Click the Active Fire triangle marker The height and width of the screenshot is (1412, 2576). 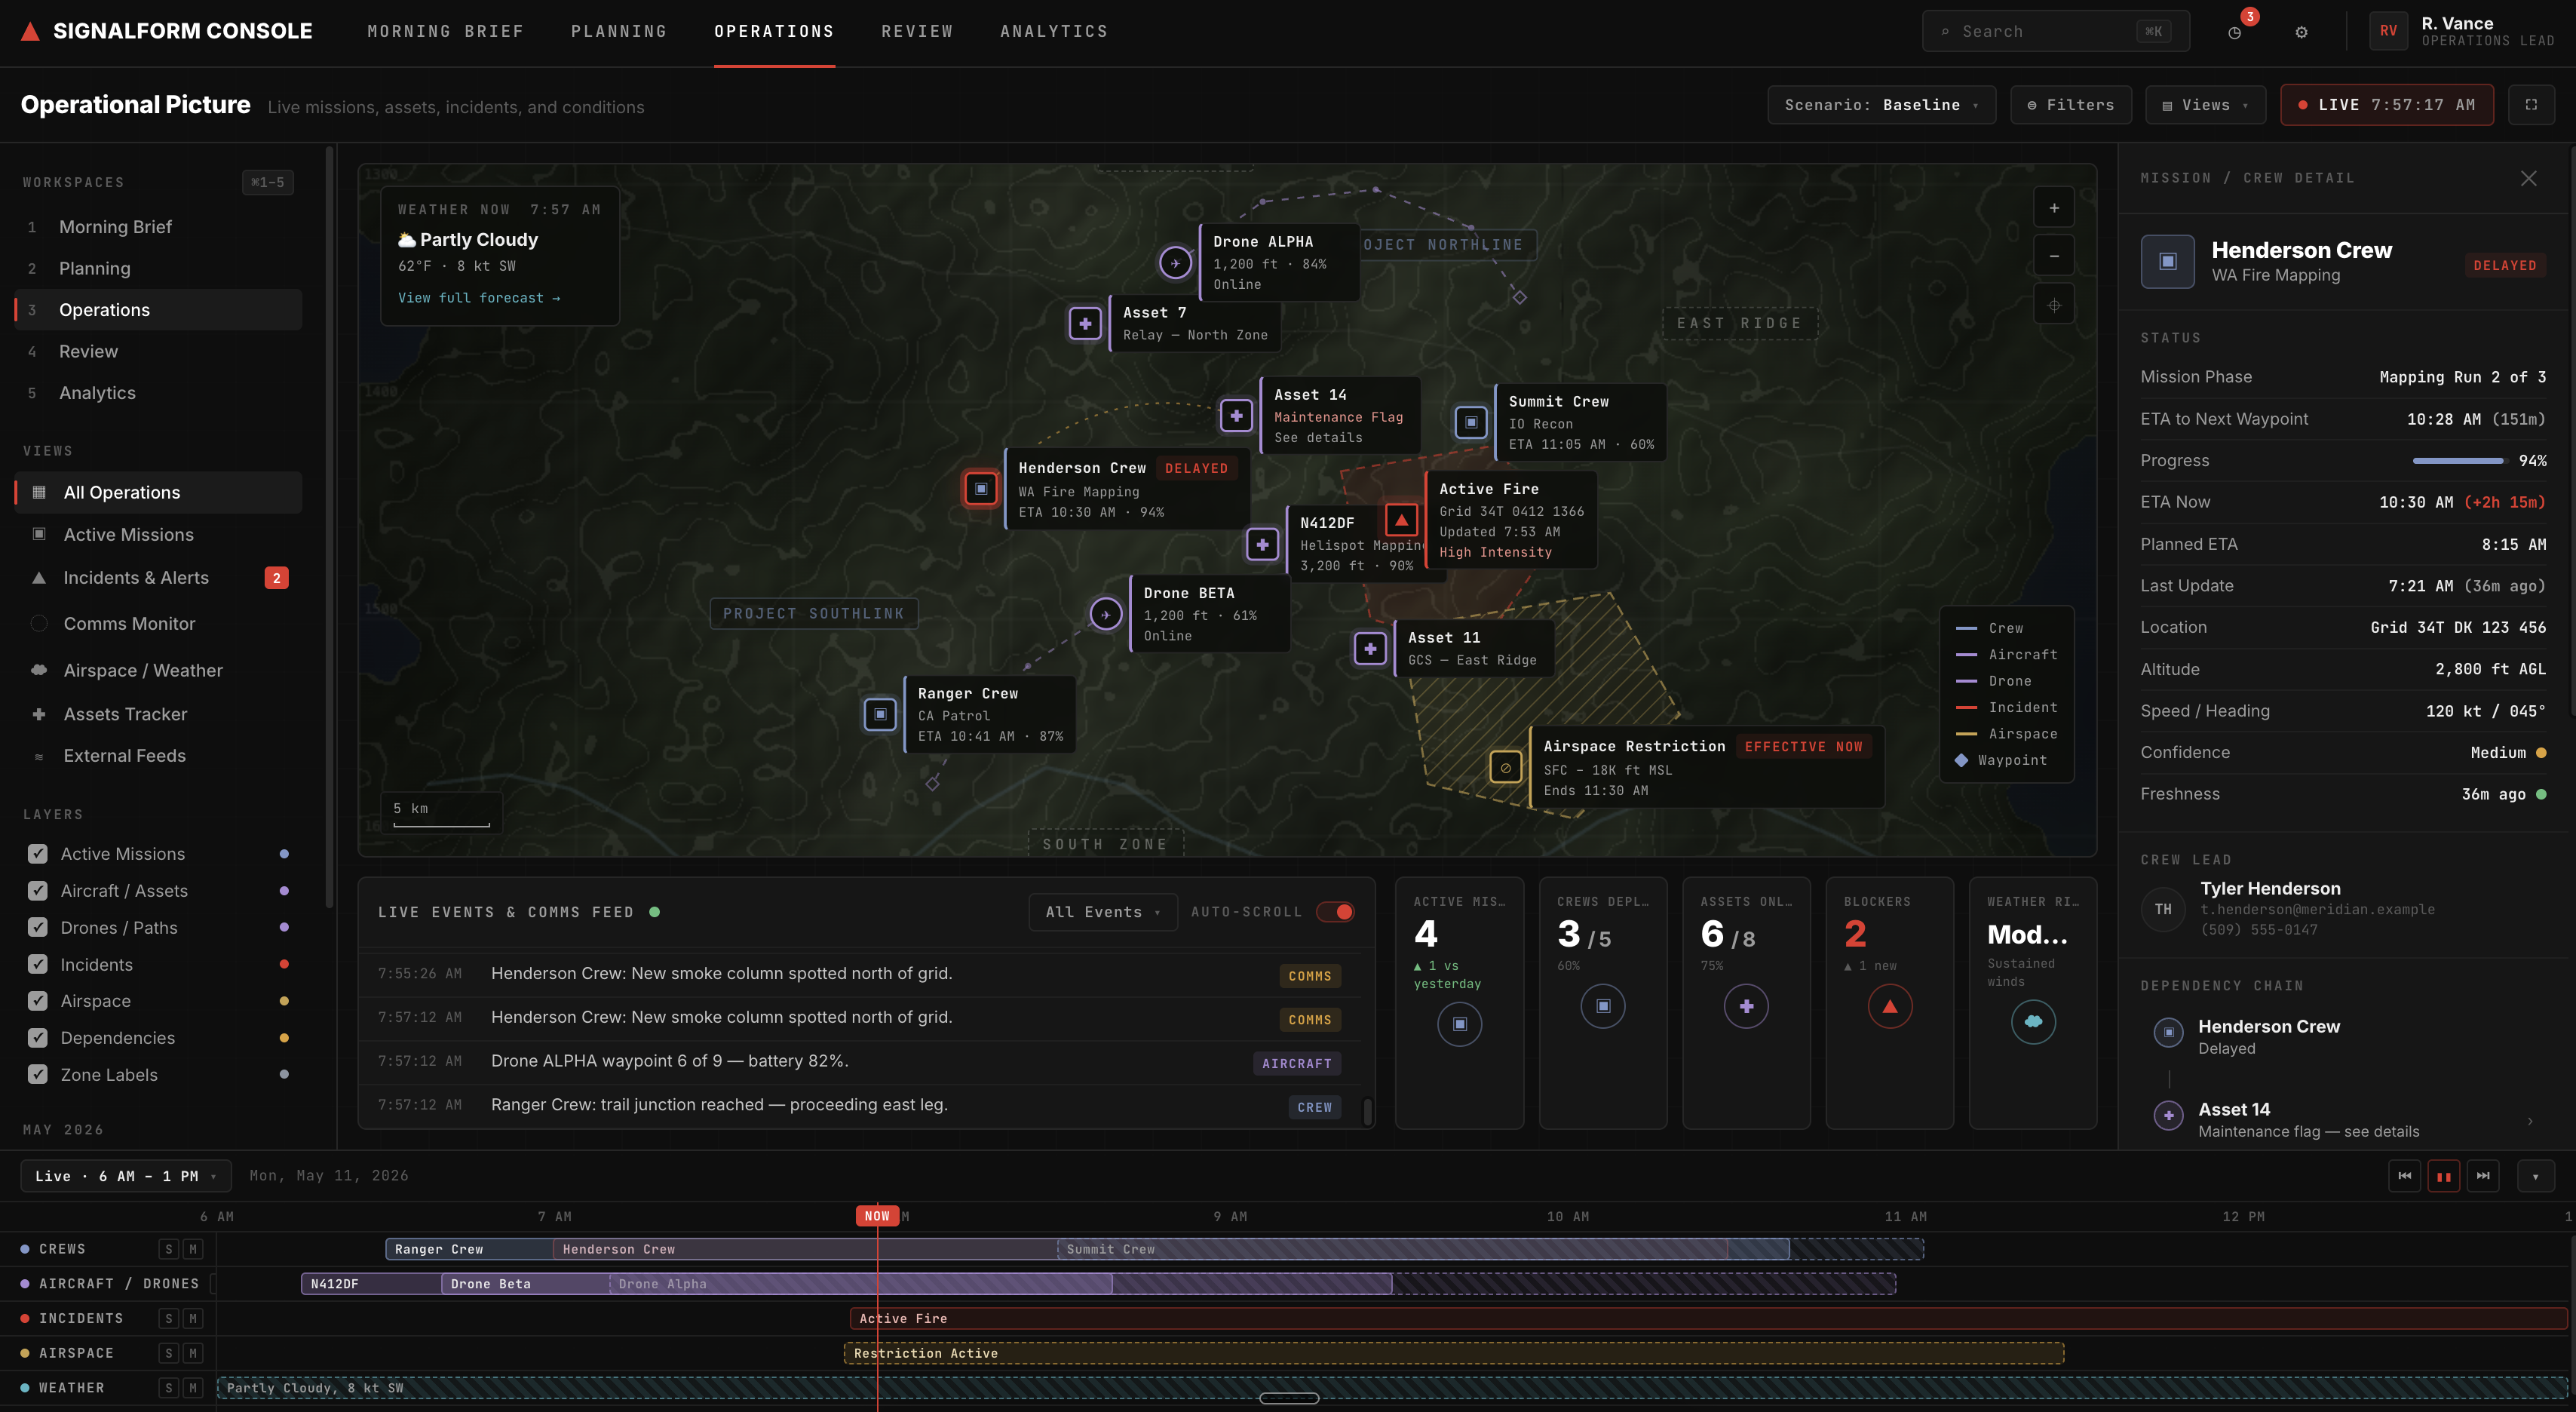point(1401,520)
